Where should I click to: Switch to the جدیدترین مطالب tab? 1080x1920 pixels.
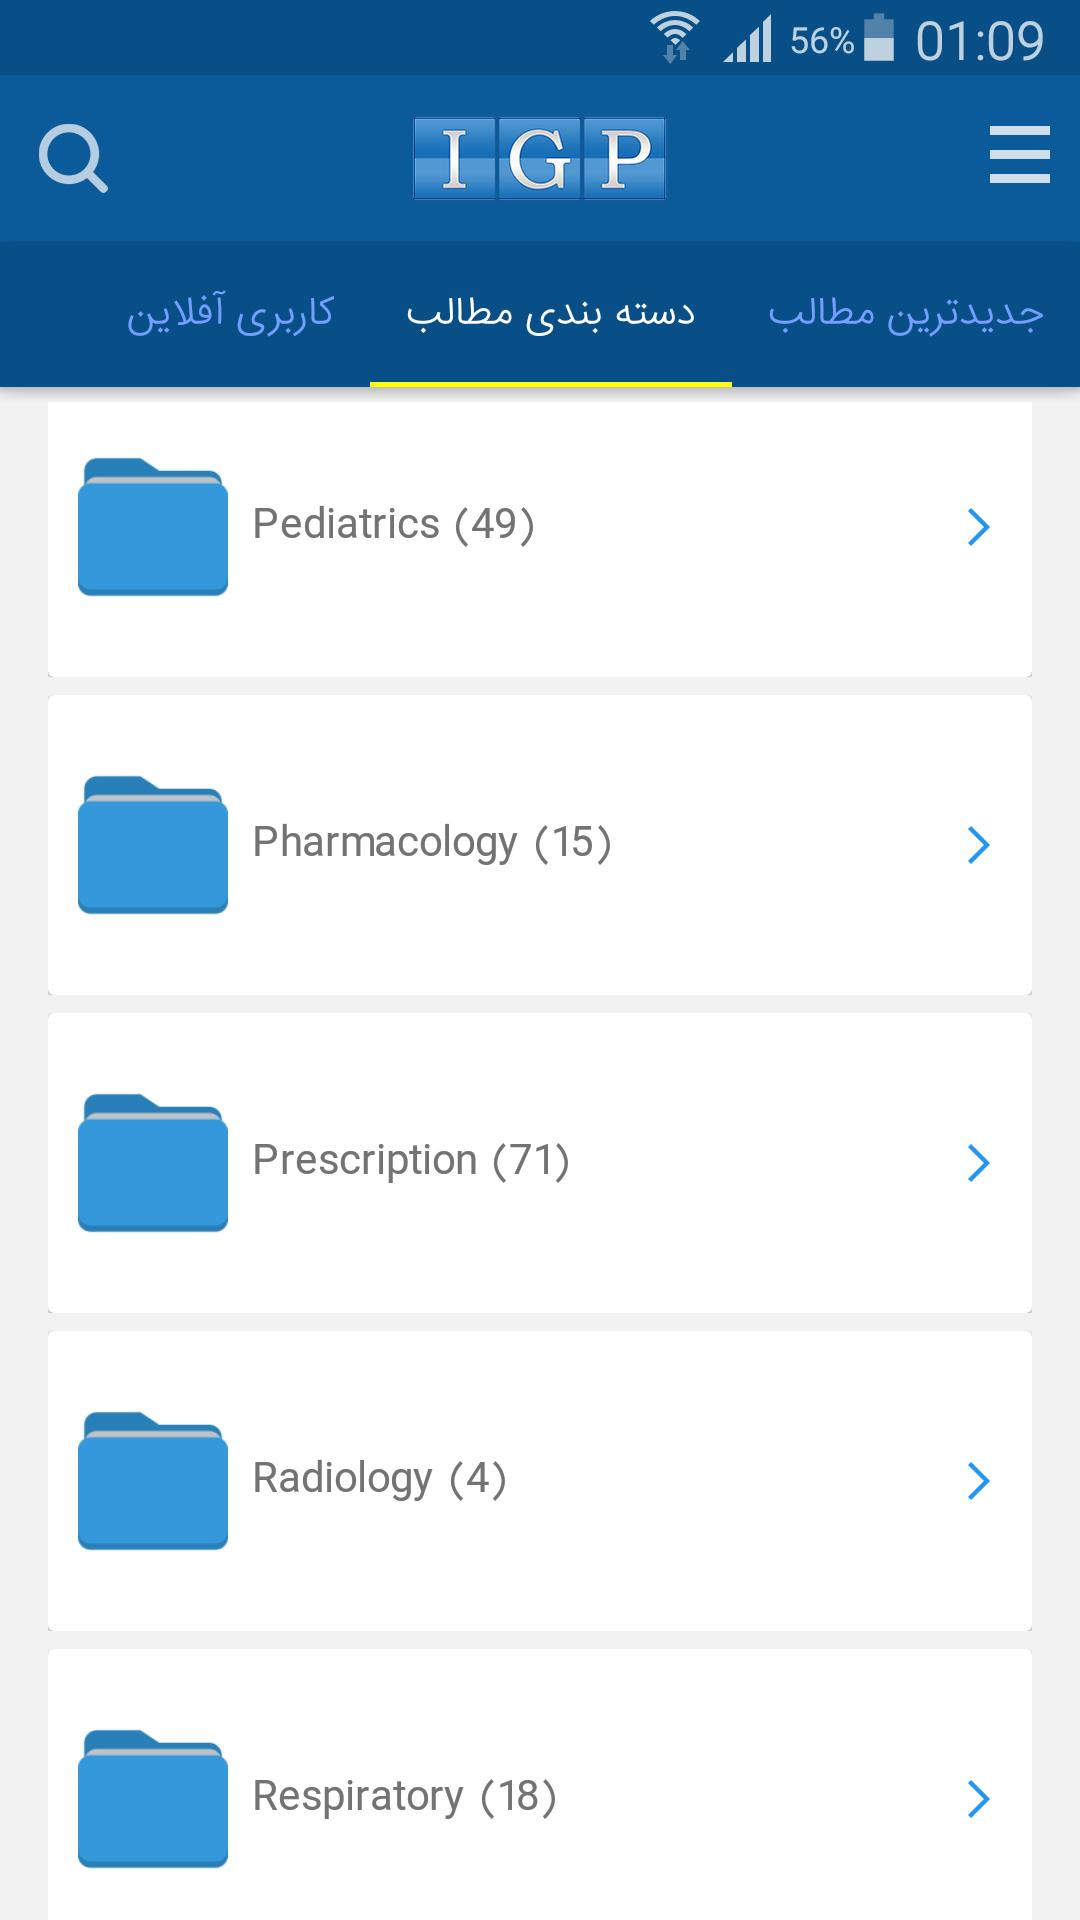point(905,313)
